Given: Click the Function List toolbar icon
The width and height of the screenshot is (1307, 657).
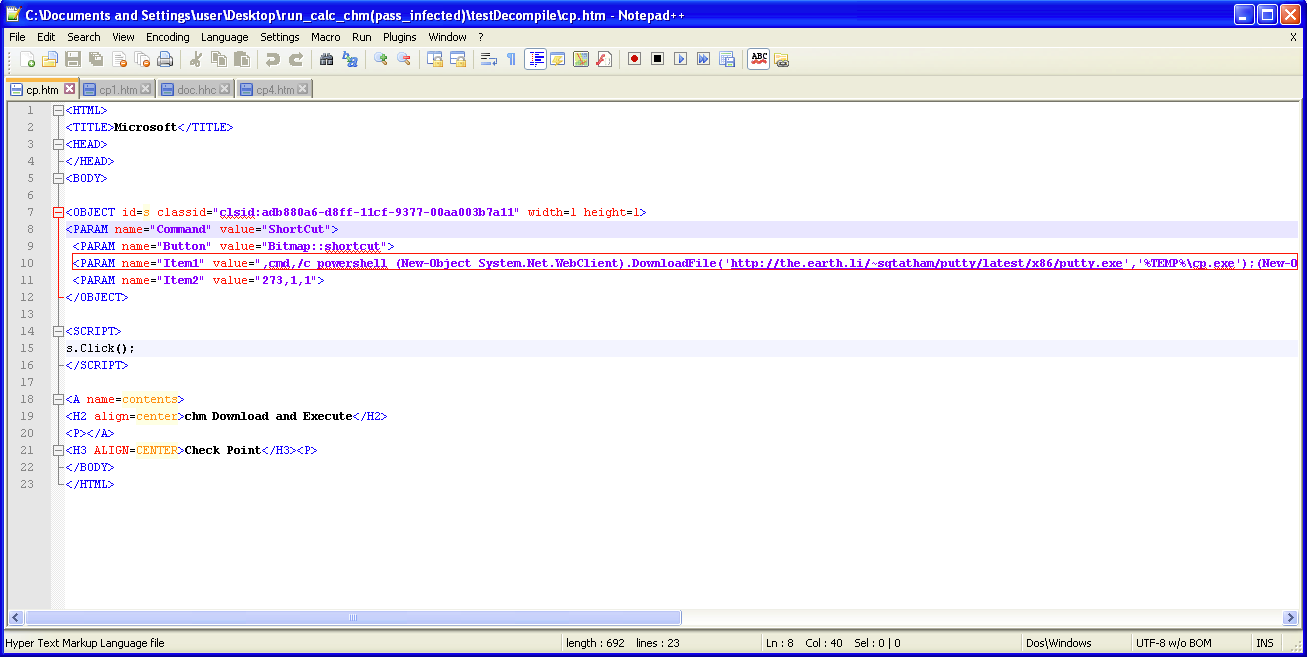Looking at the screenshot, I should tap(604, 59).
